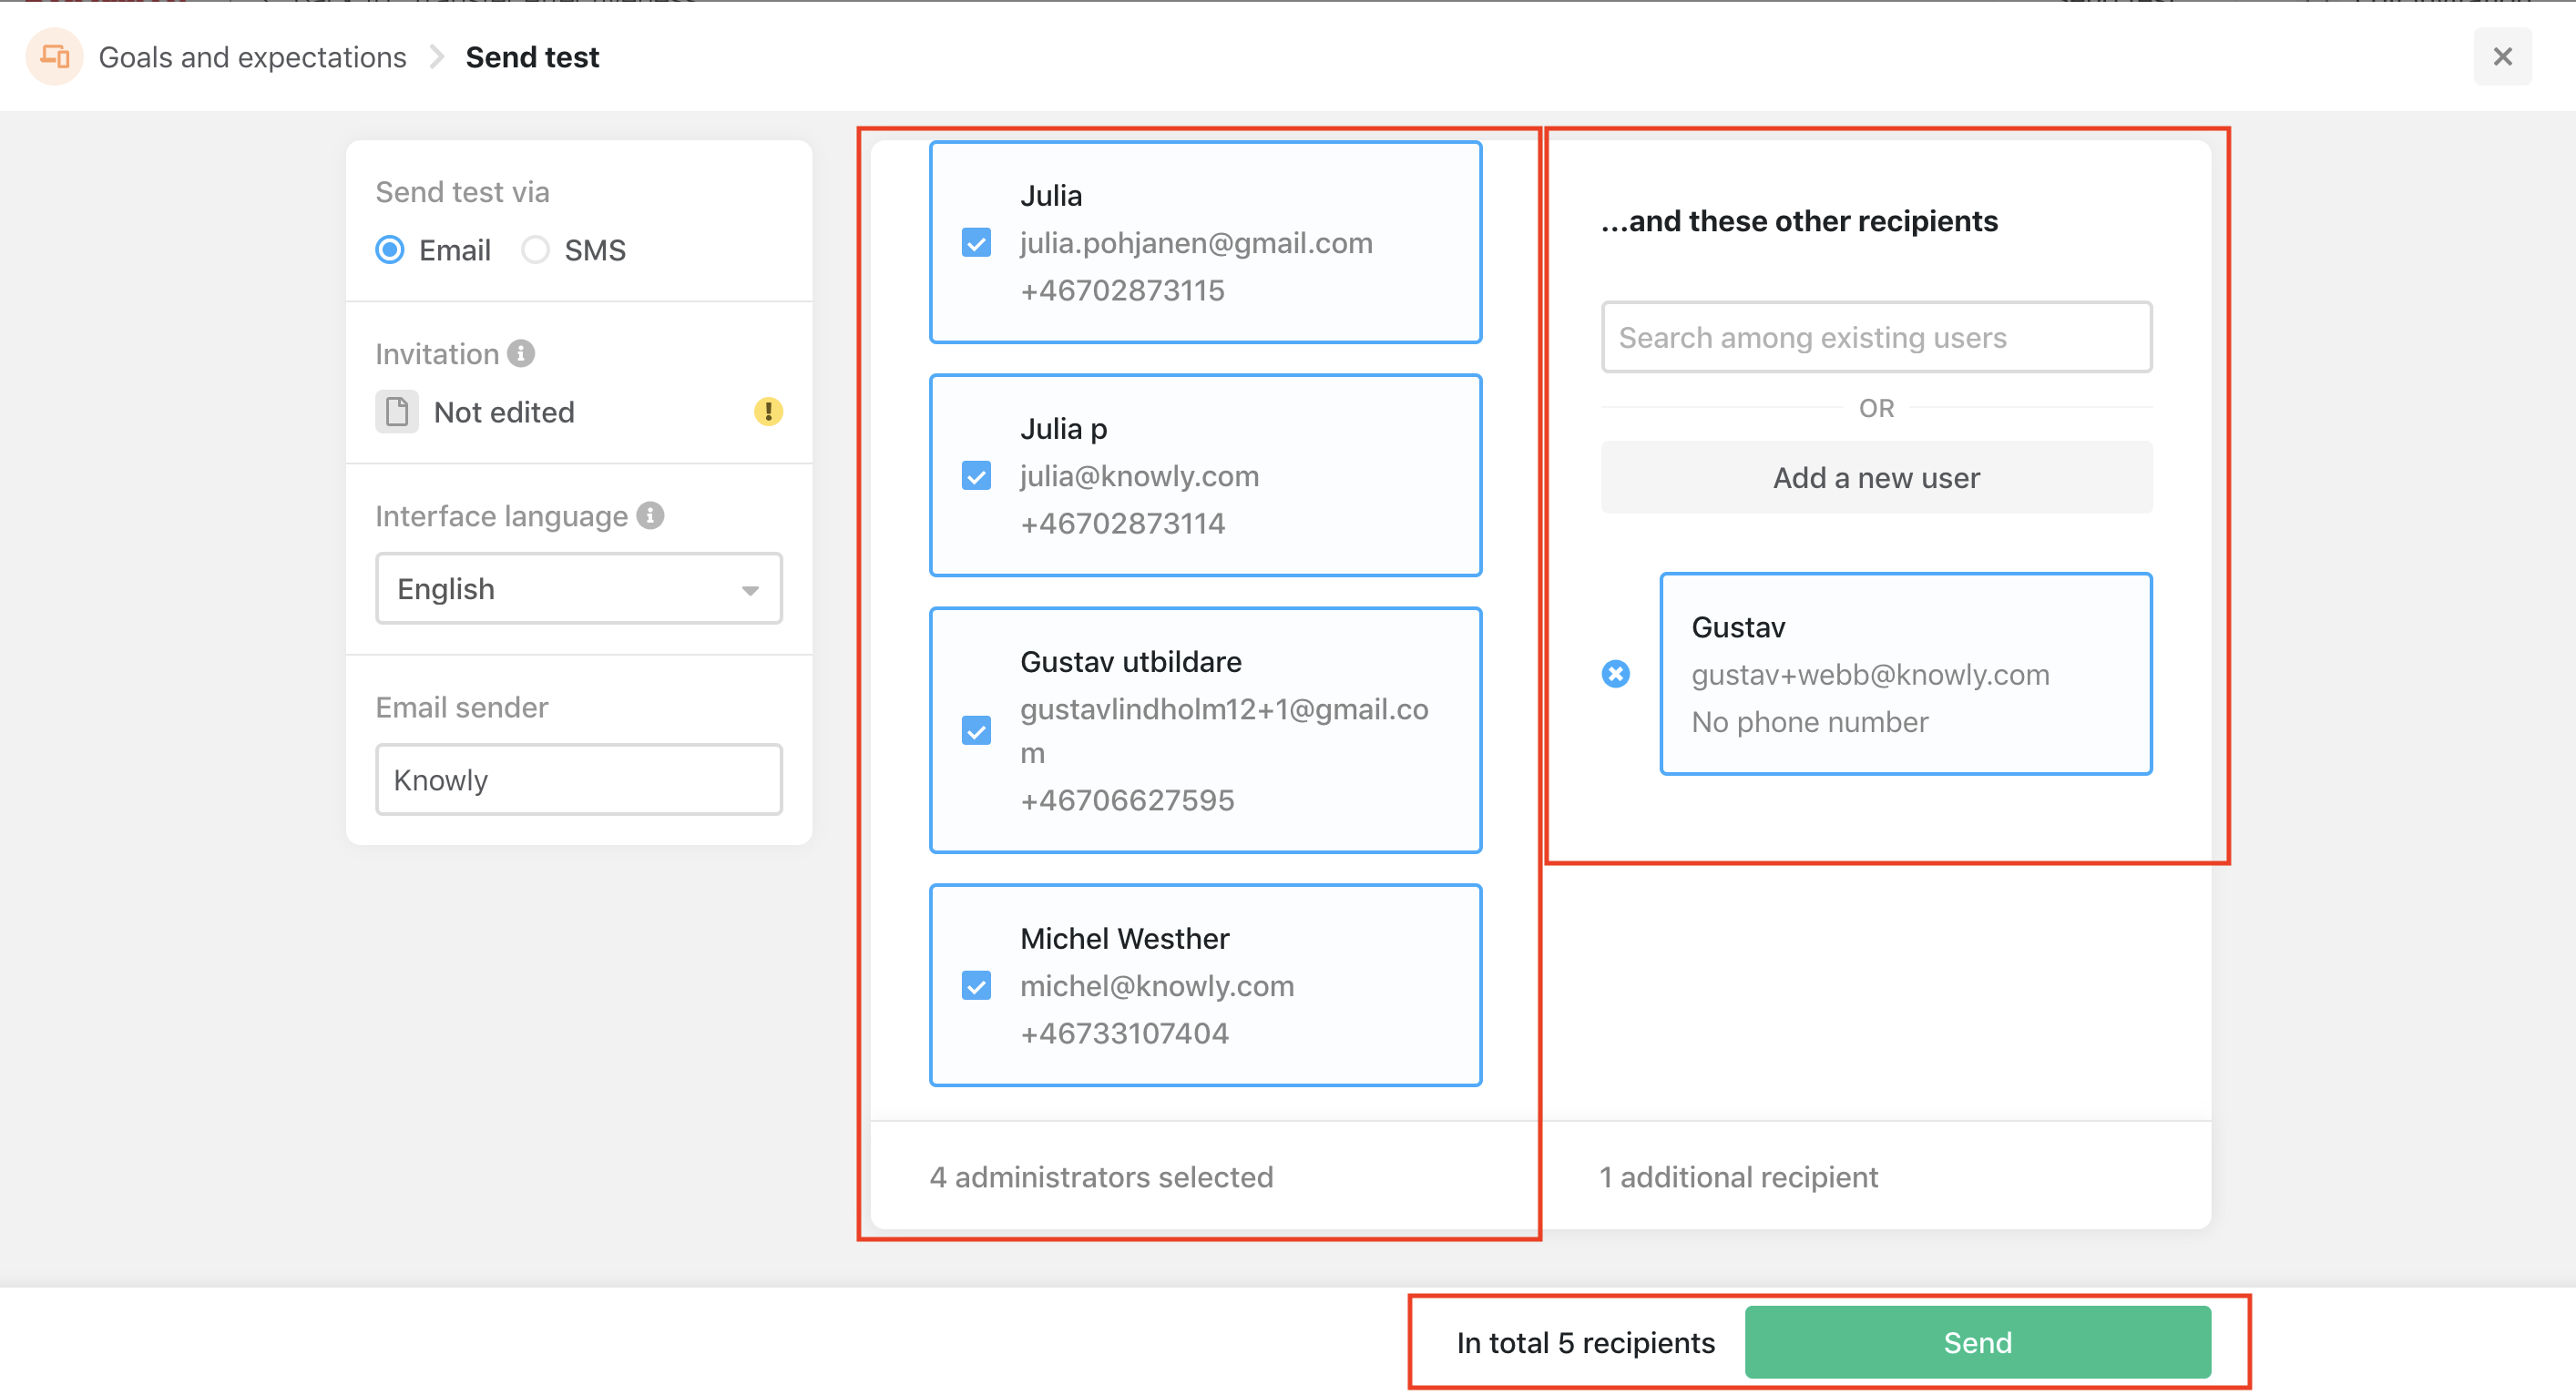2576x1395 pixels.
Task: Close the Send test dialog
Action: 2502,57
